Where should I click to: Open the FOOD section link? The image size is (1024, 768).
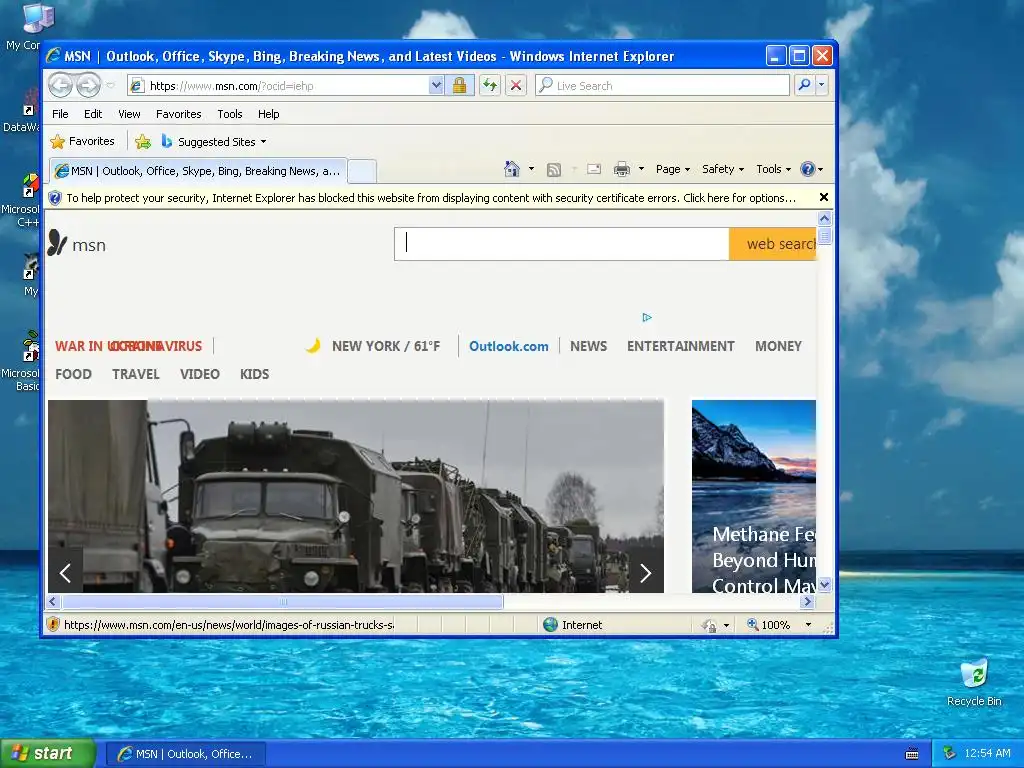(x=73, y=374)
